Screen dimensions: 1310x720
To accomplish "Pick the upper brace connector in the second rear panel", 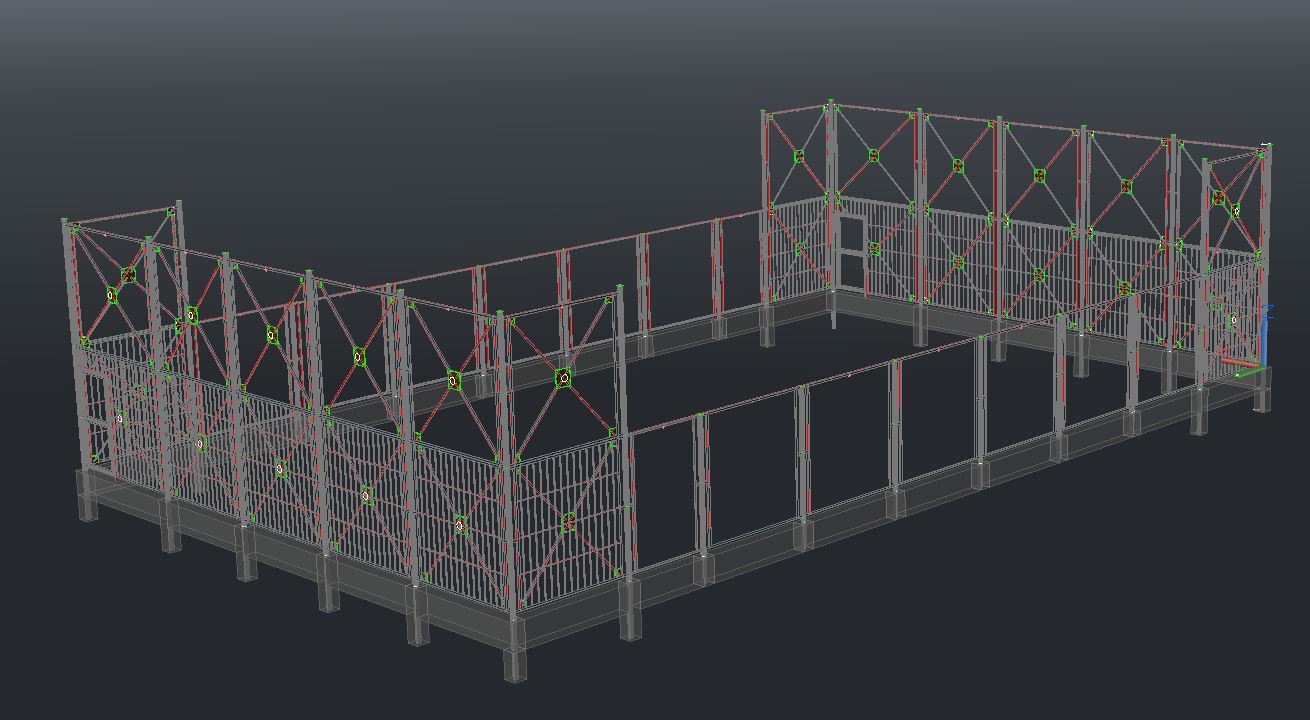I will (x=873, y=155).
